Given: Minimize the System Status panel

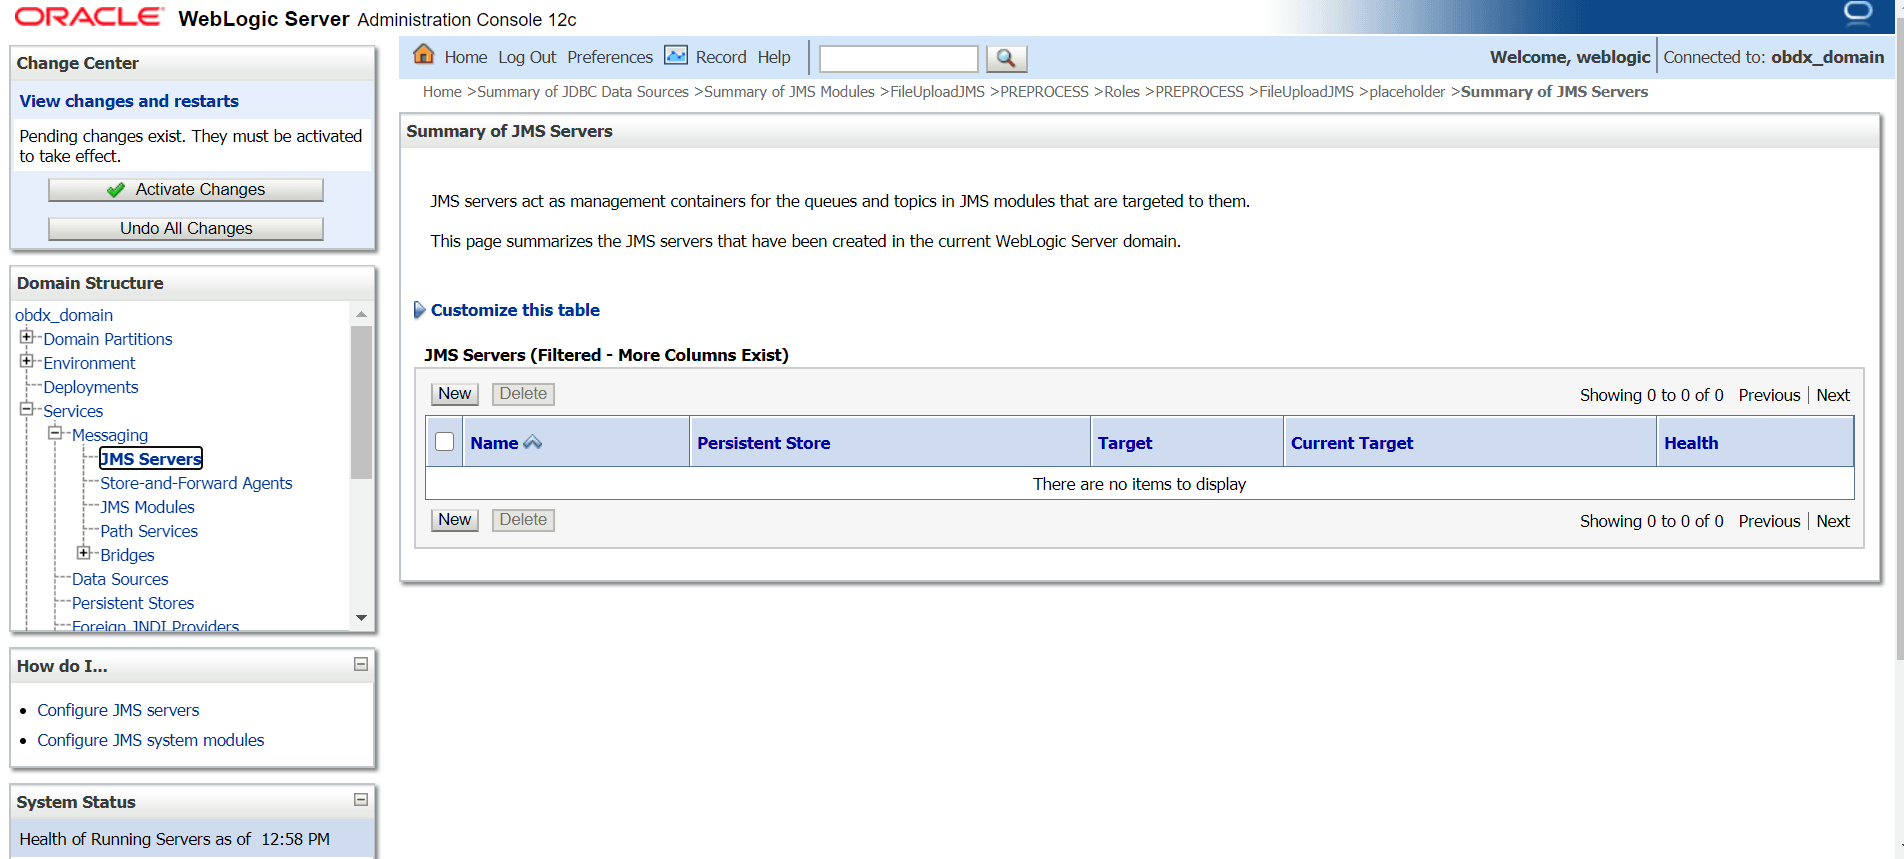Looking at the screenshot, I should click(x=361, y=800).
